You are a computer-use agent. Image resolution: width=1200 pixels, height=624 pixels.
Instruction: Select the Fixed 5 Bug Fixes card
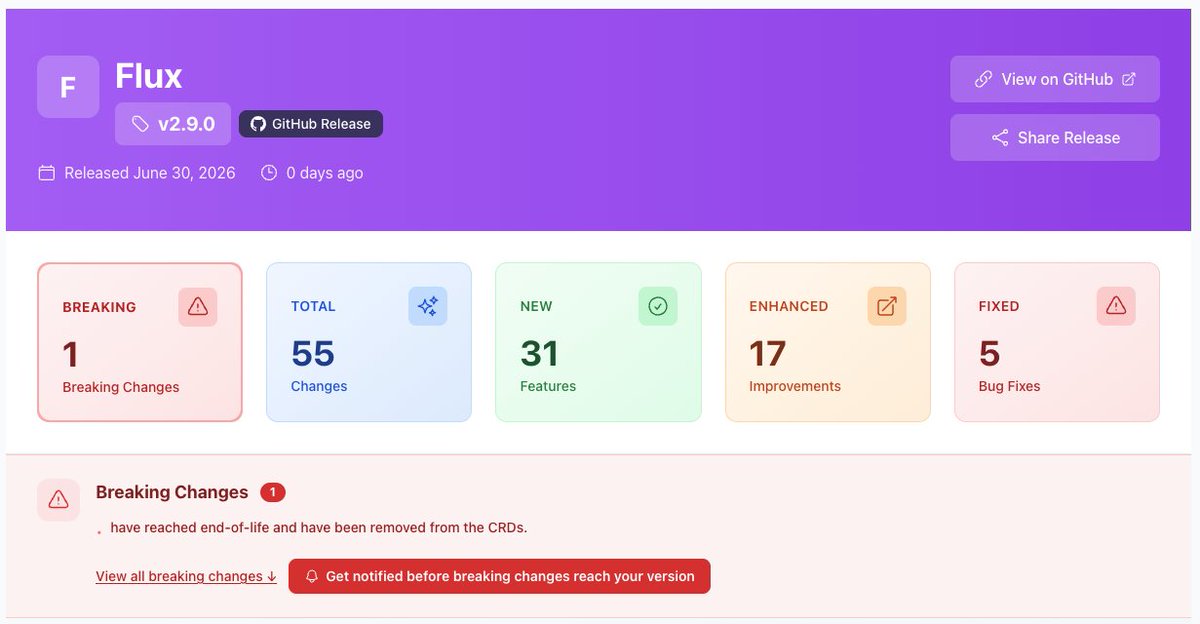[1057, 342]
